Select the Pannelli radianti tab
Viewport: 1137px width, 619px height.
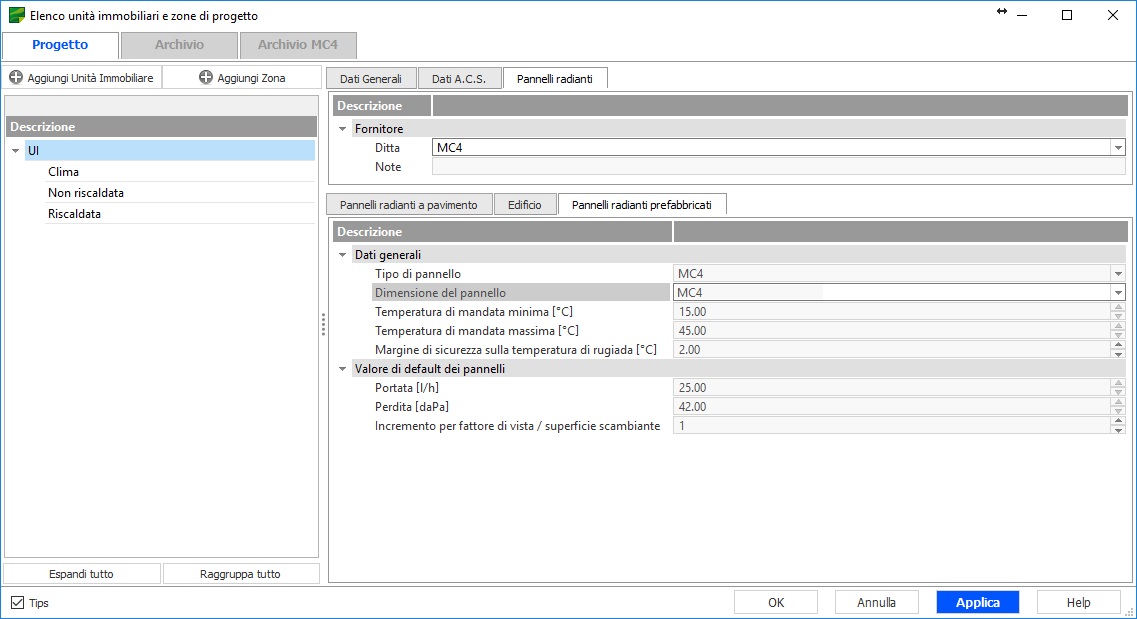[555, 78]
